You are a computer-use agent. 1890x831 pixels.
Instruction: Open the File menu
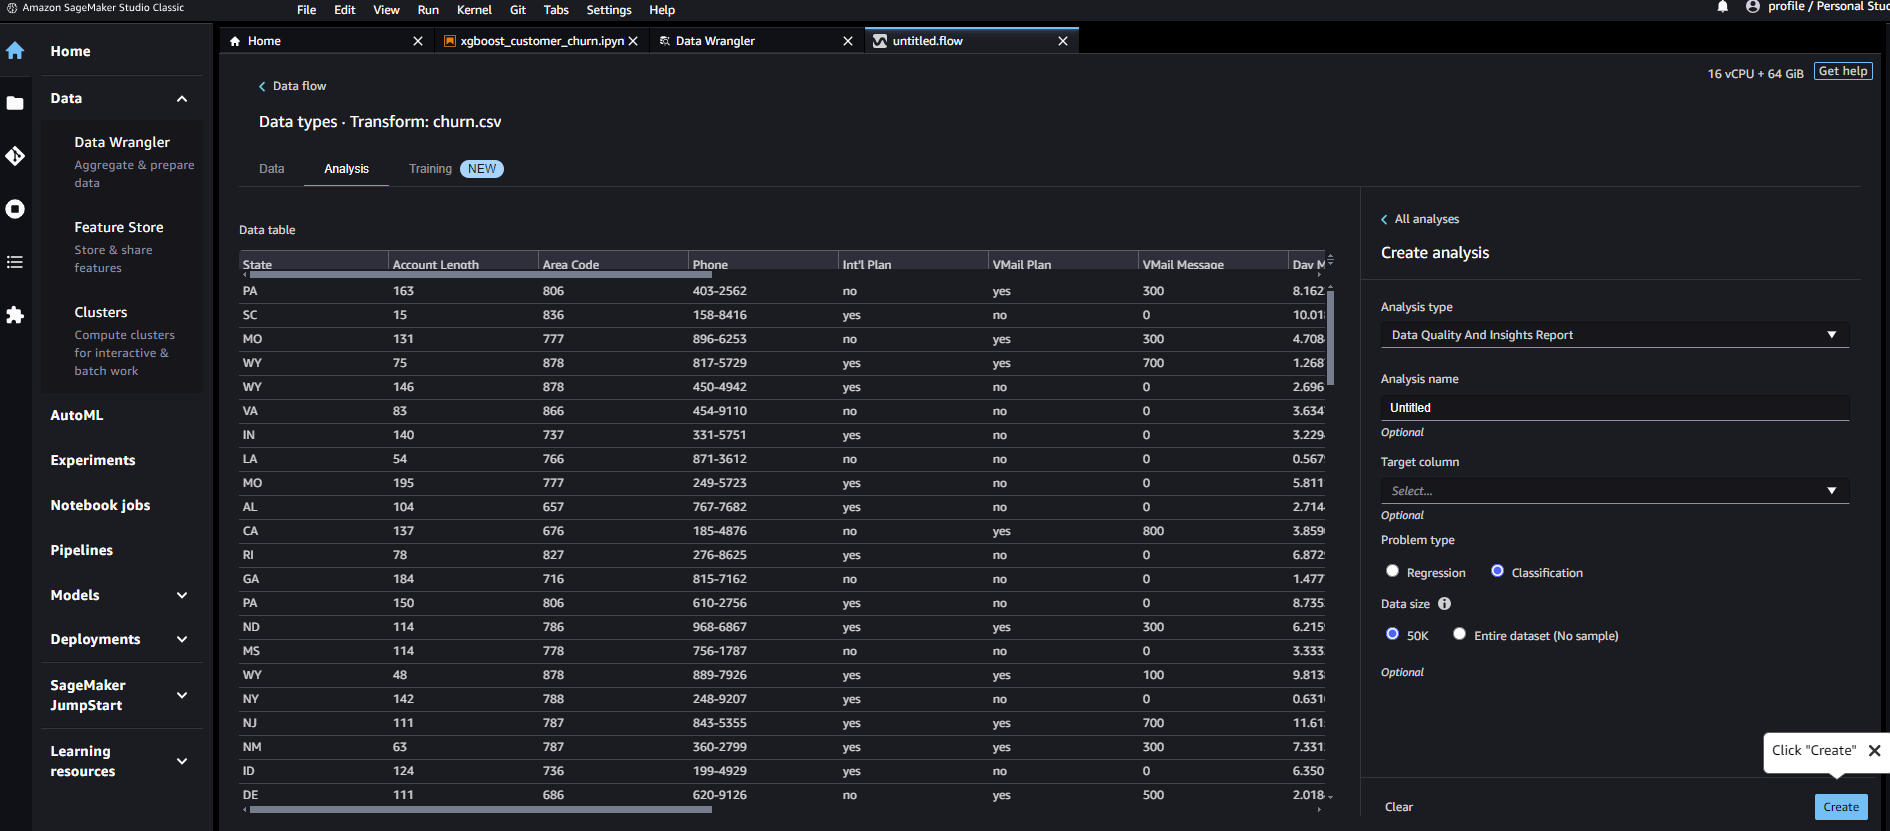(307, 10)
